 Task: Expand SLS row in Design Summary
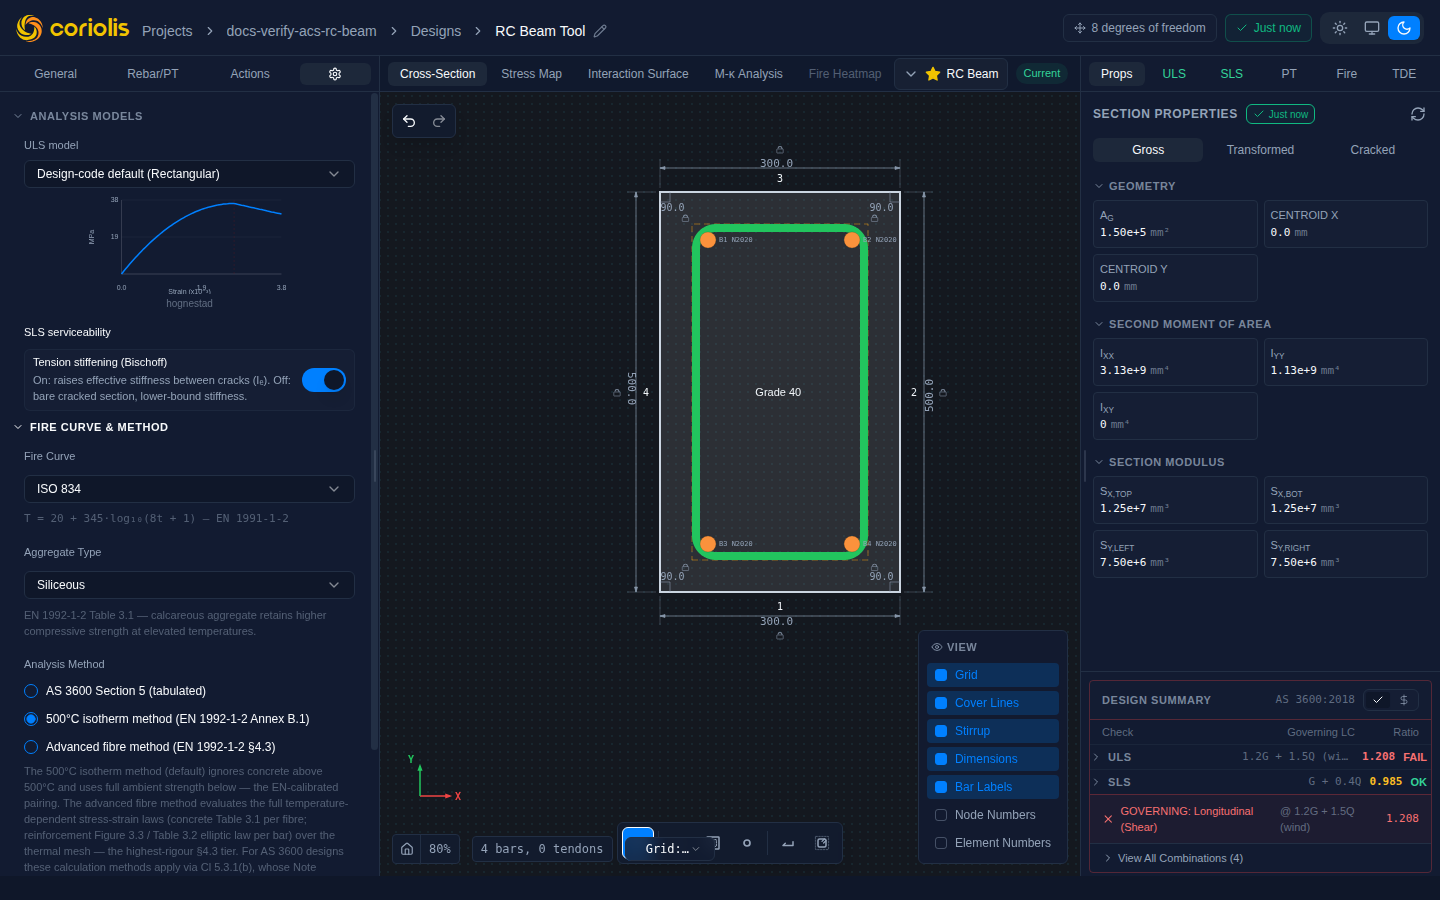[x=1260, y=782]
